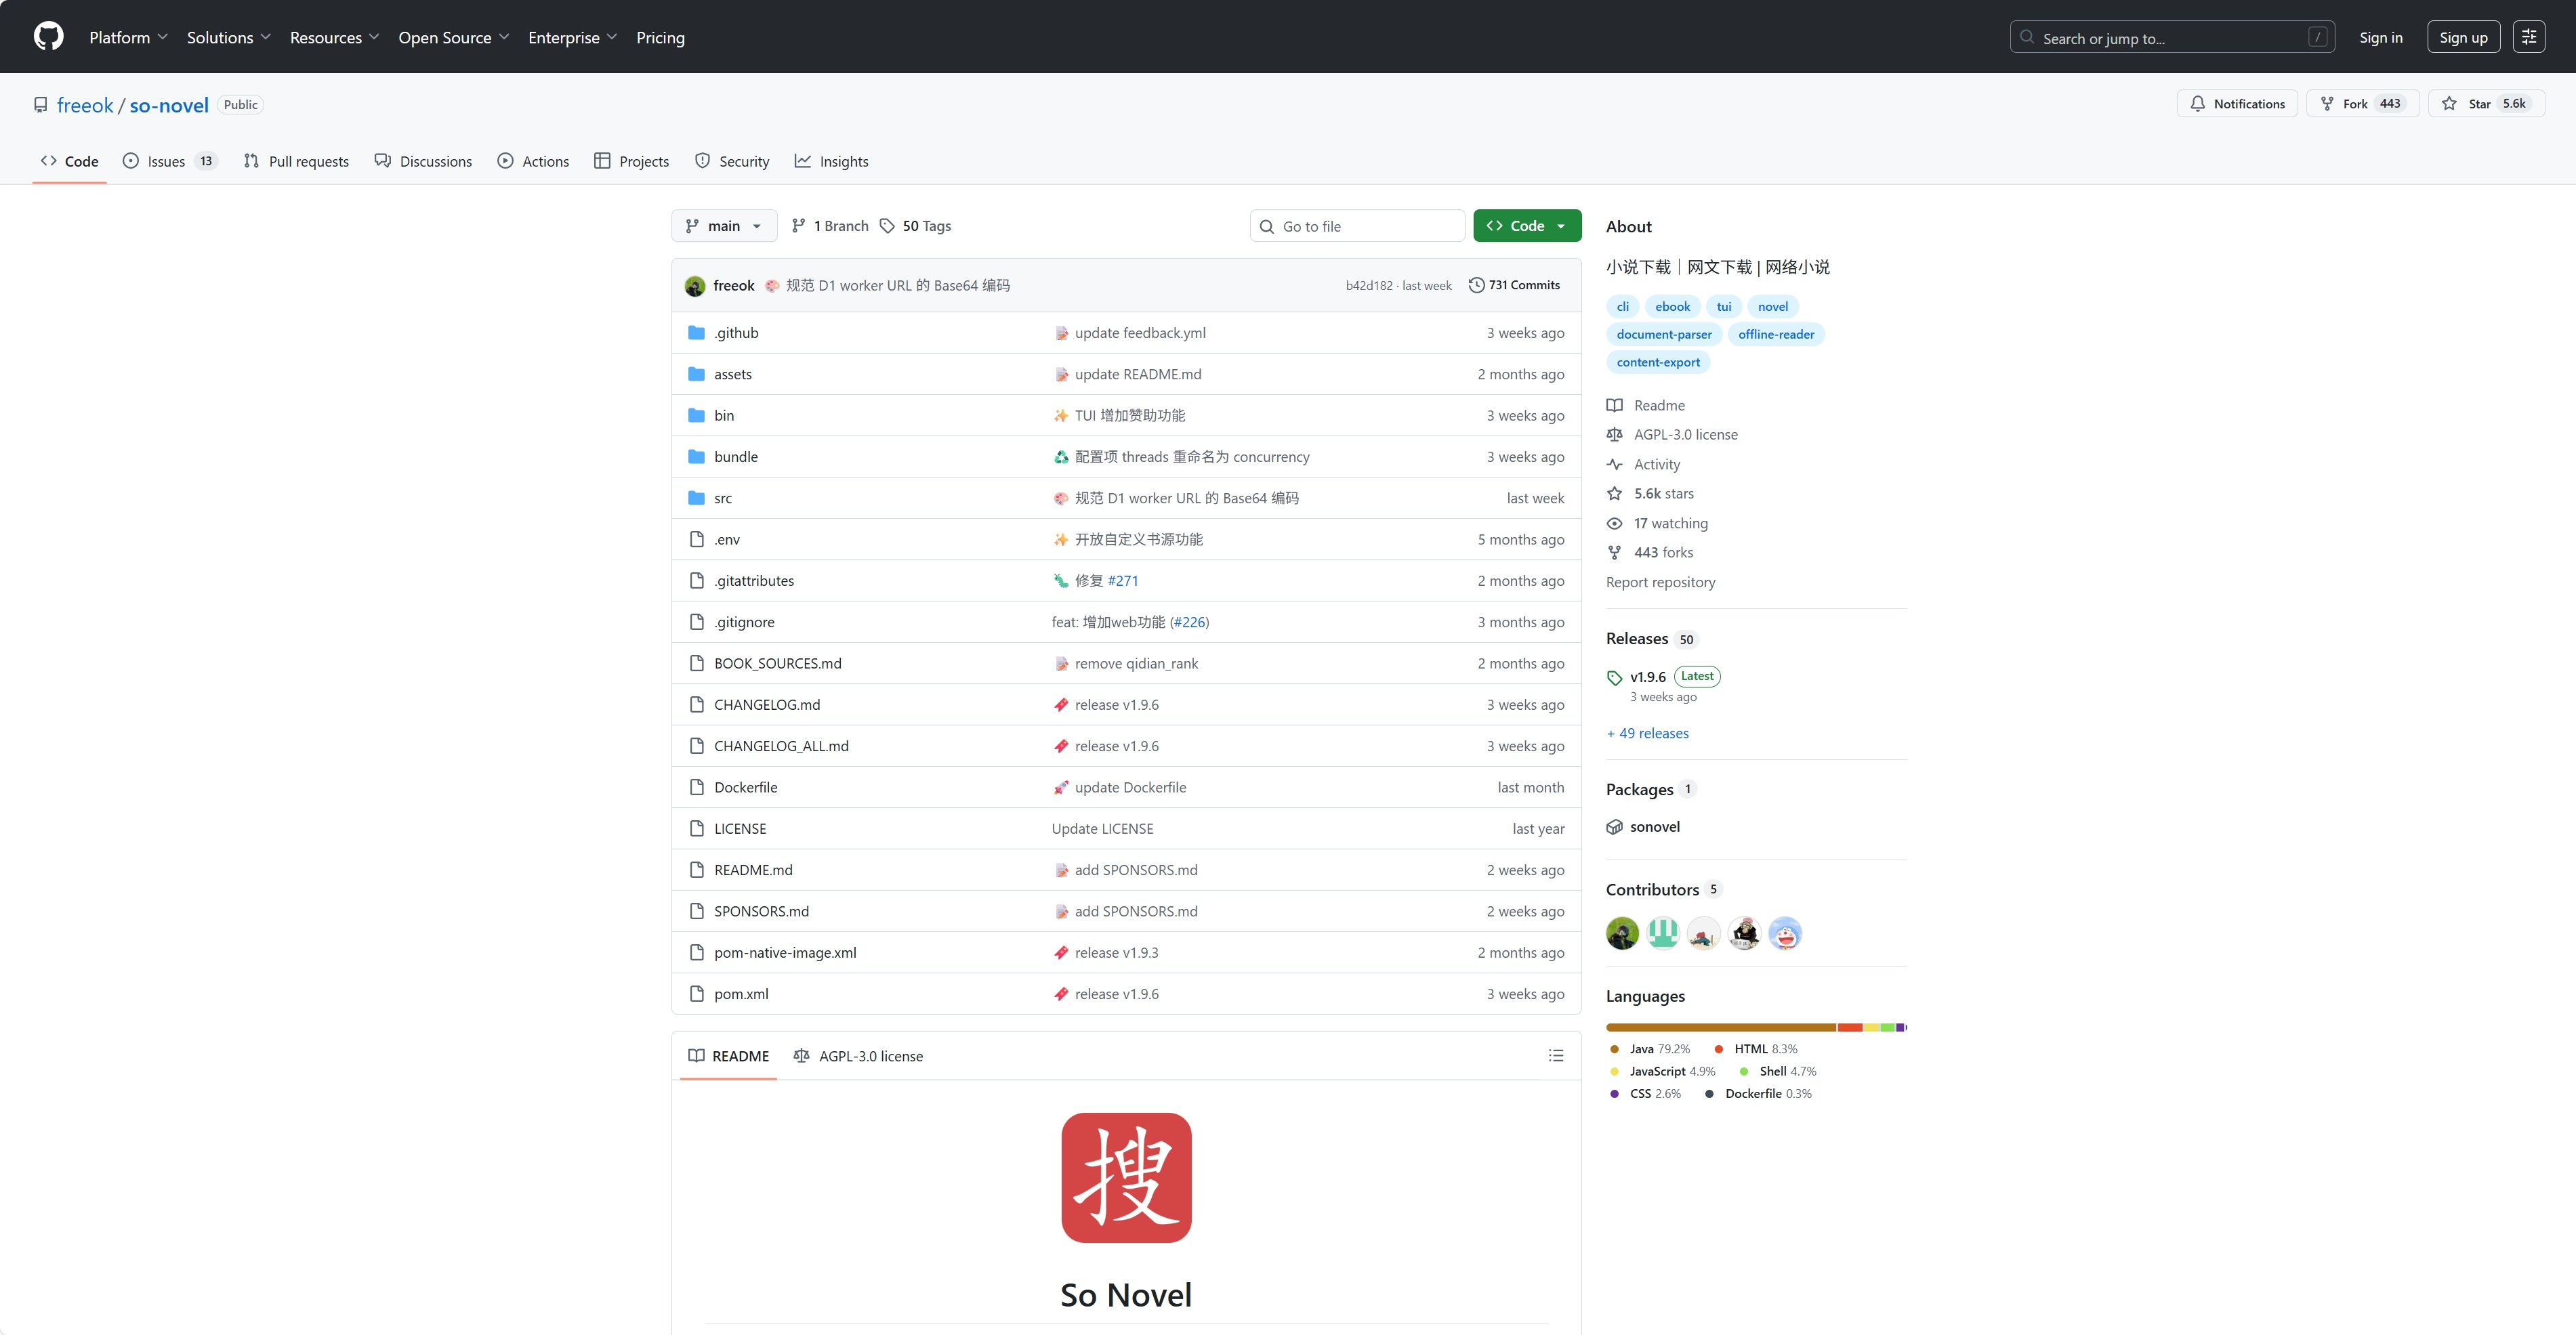Screen dimensions: 2576x1335
Task: Open the + 49 releases link
Action: click(x=1647, y=733)
